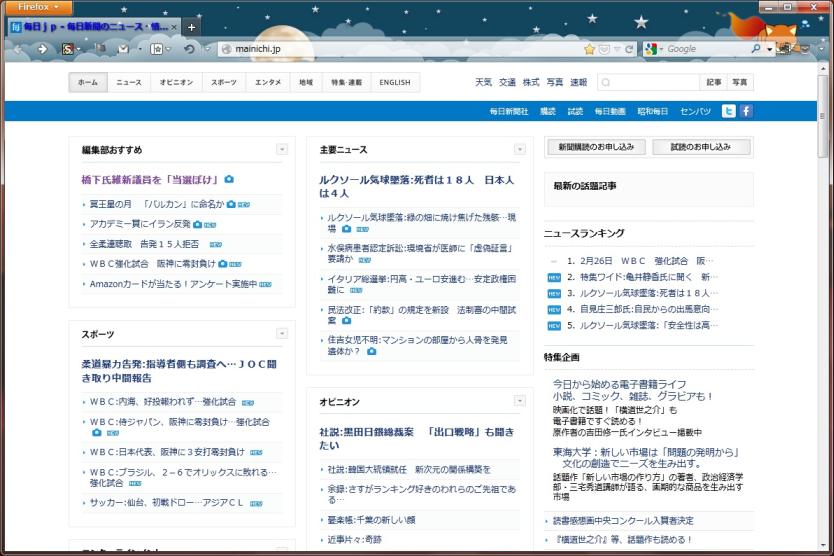
Task: Open Mainichi's Twitter page icon
Action: point(729,111)
